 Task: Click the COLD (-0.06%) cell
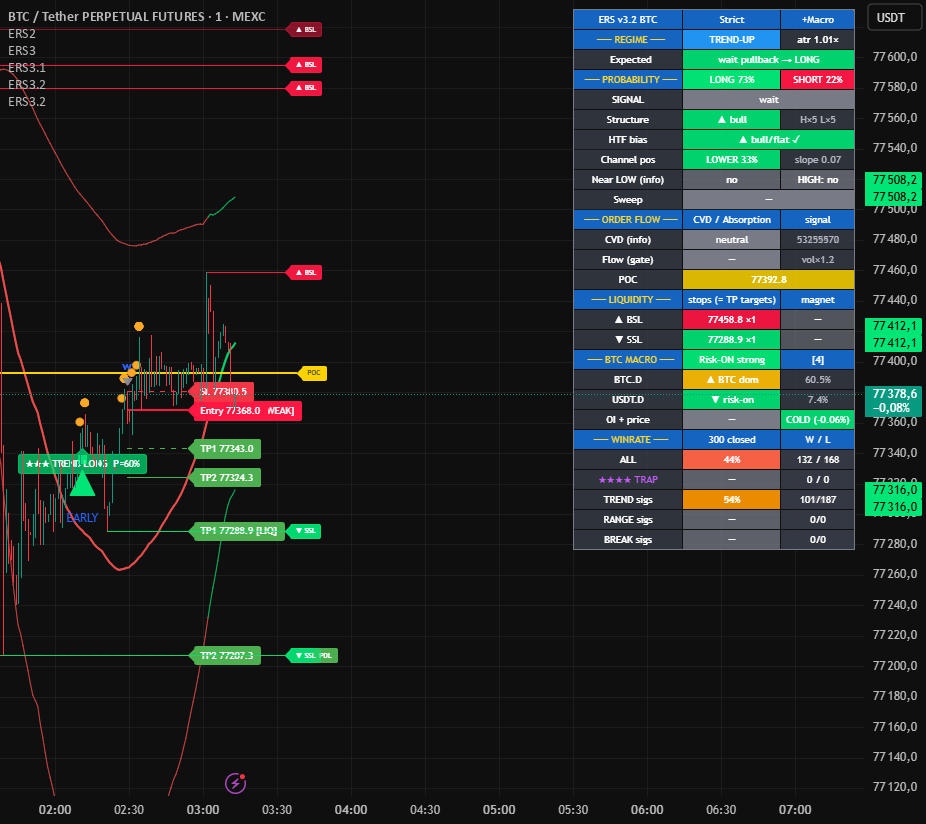click(x=818, y=419)
